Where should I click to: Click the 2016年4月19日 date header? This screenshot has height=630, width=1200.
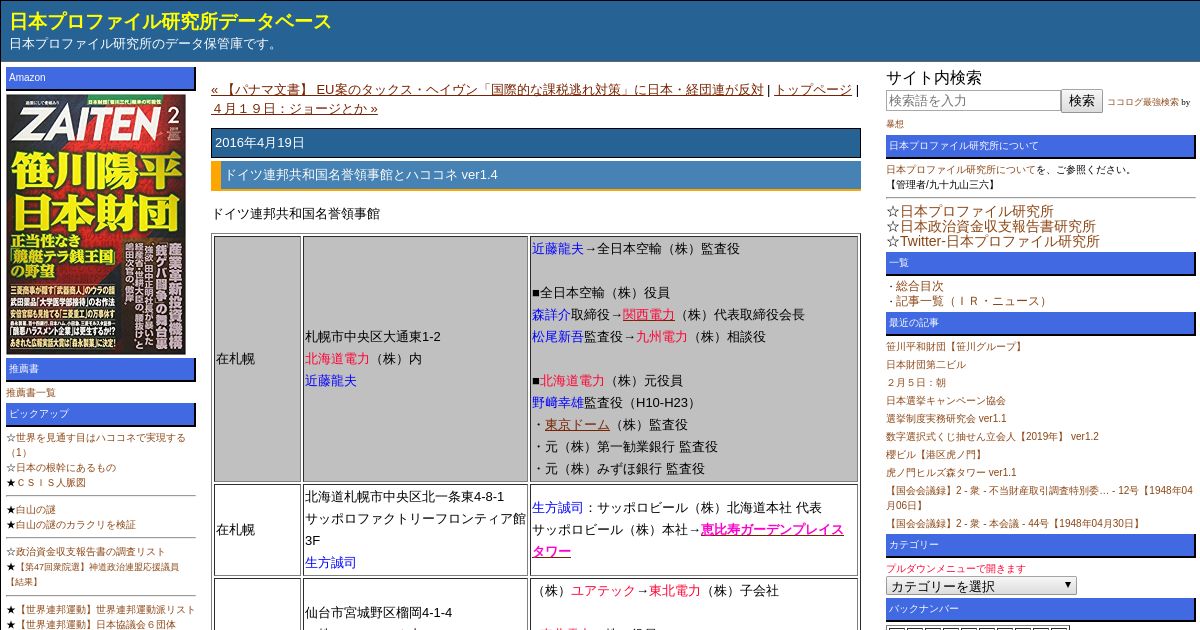point(536,143)
